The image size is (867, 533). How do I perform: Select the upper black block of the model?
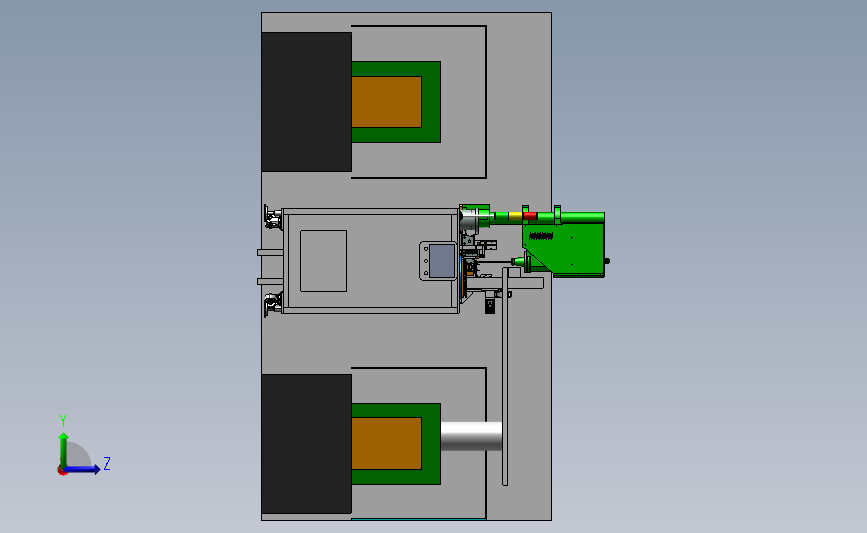[306, 102]
